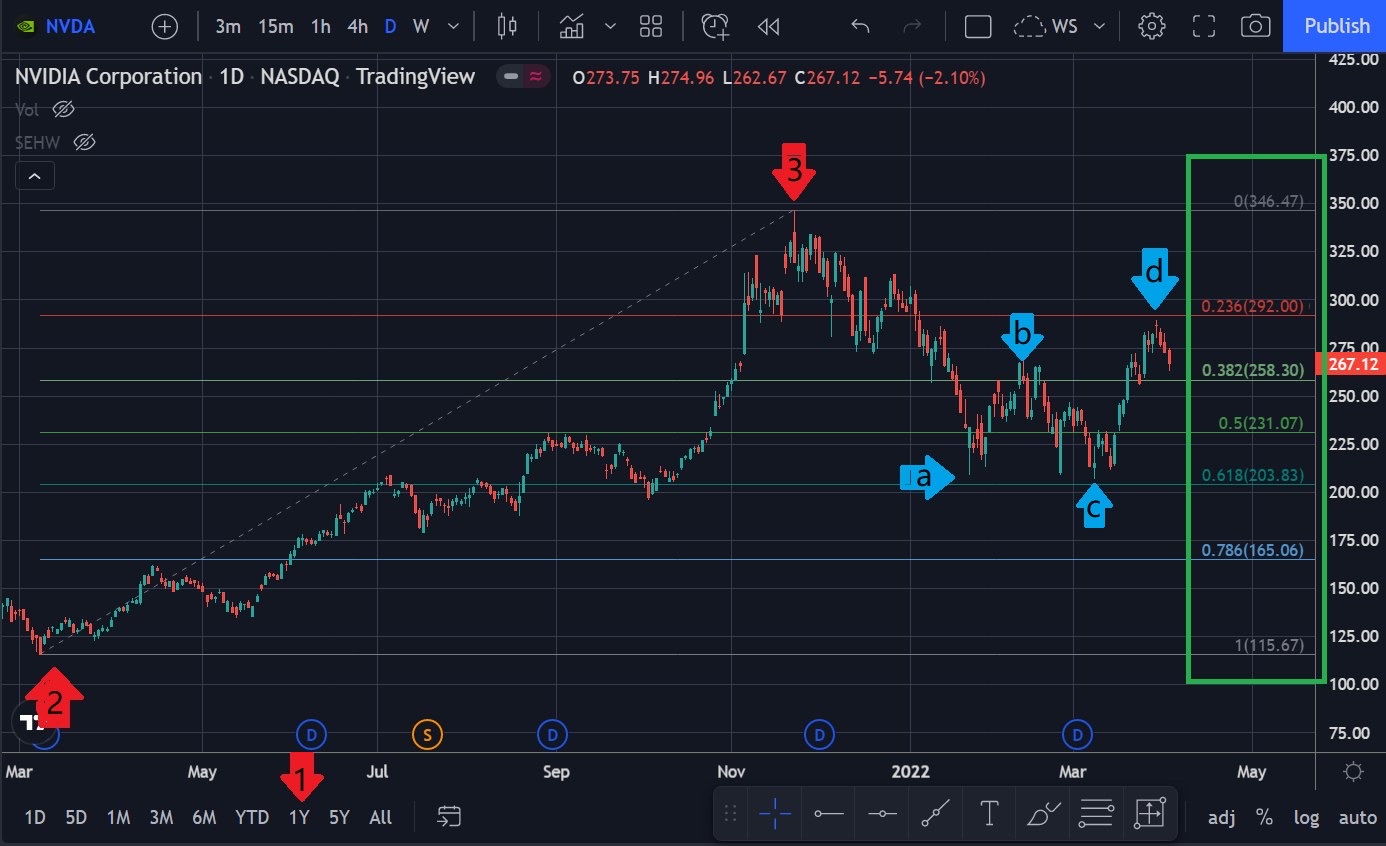Open the WS cloud saved layout menu
Image resolution: width=1386 pixels, height=846 pixels.
point(1046,27)
